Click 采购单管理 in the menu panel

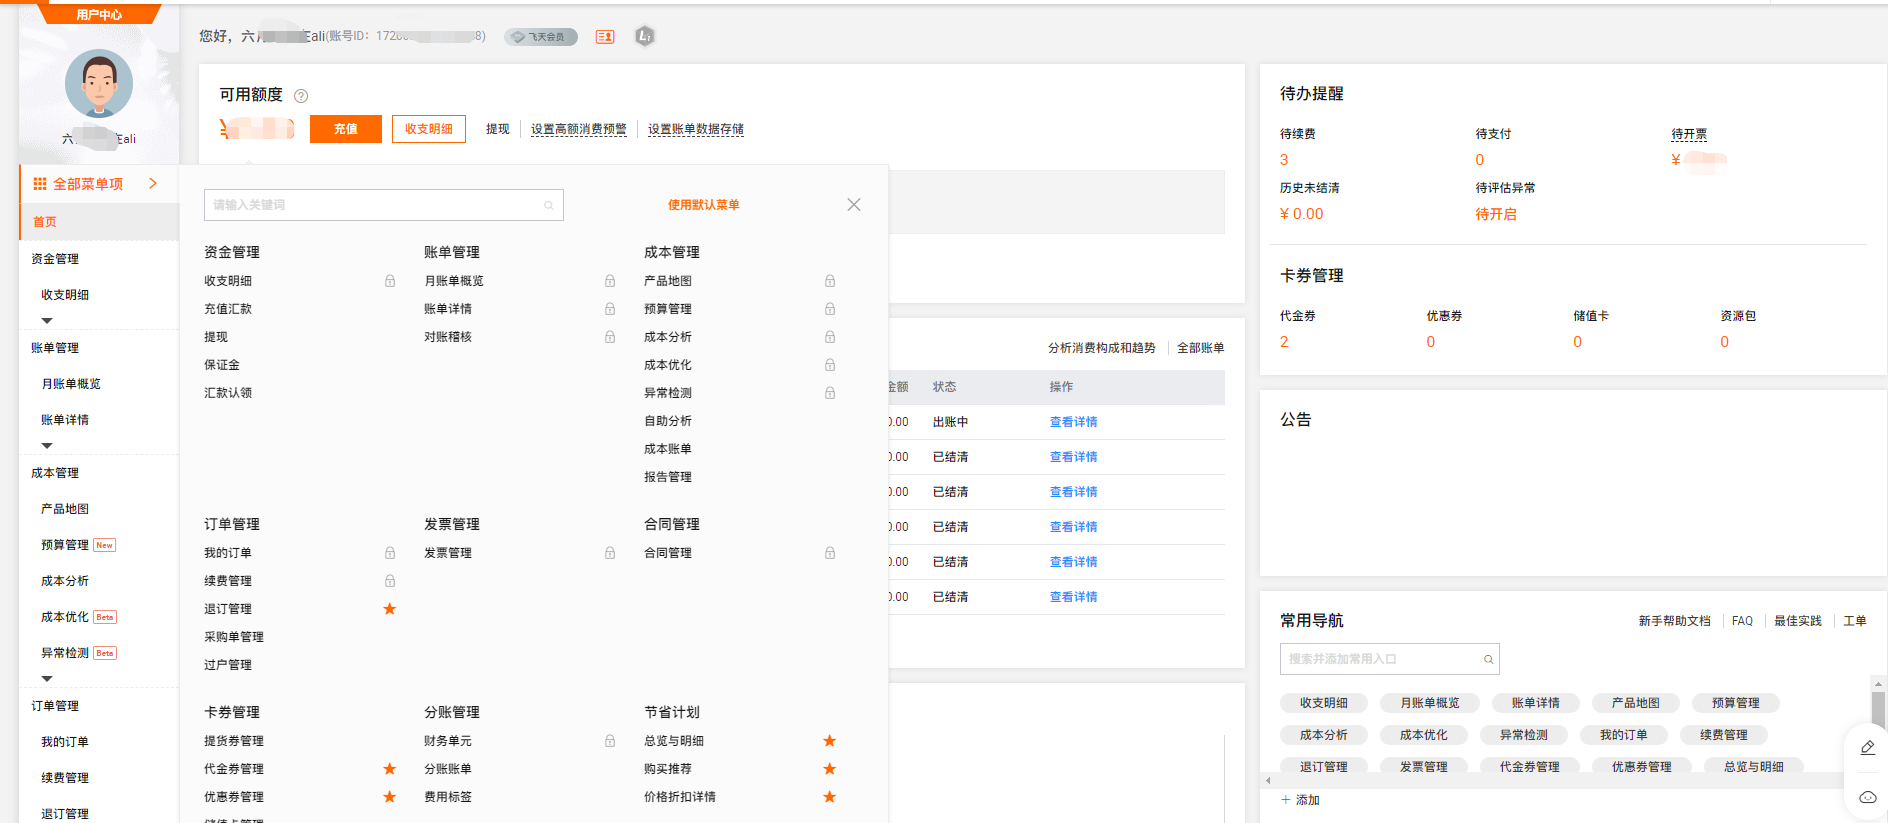tap(234, 637)
